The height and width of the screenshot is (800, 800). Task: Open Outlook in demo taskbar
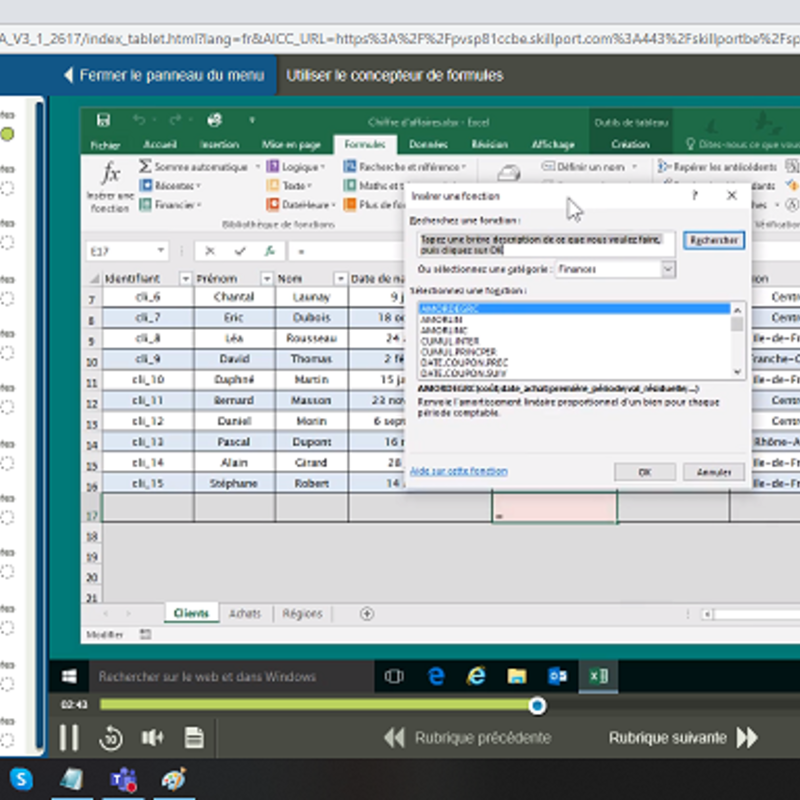[x=557, y=677]
